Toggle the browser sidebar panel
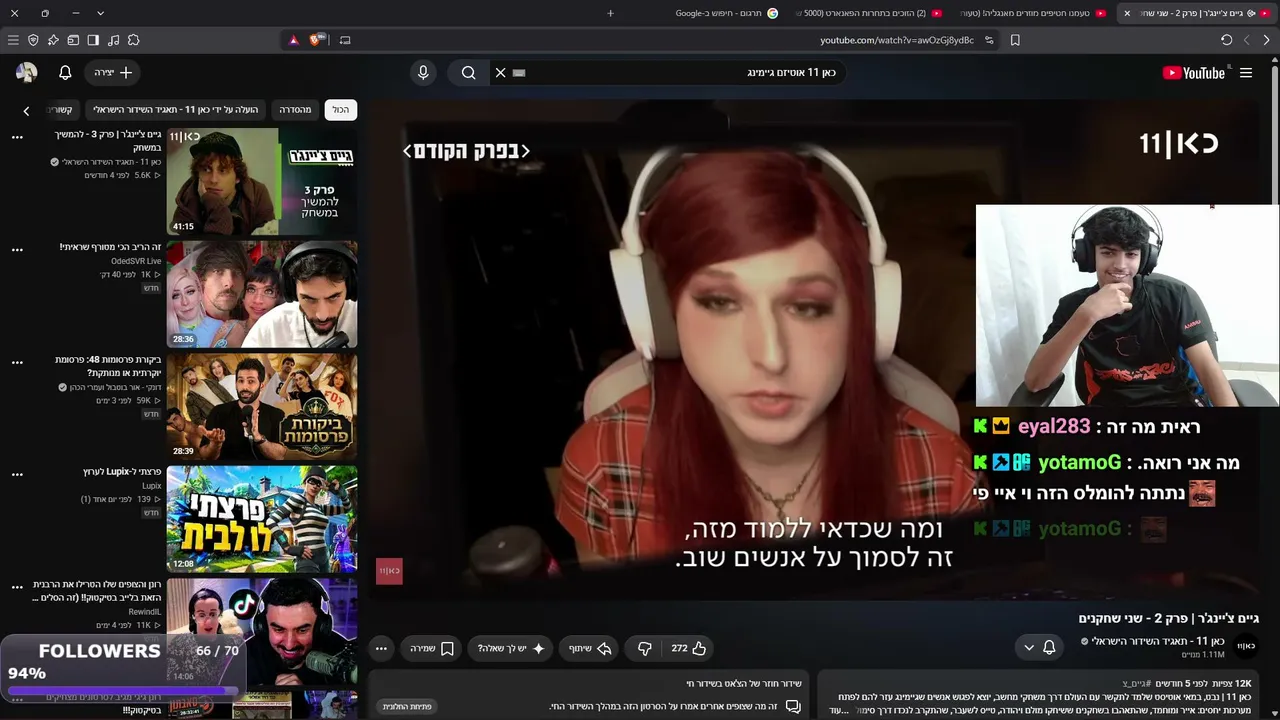Image resolution: width=1280 pixels, height=720 pixels. (93, 40)
